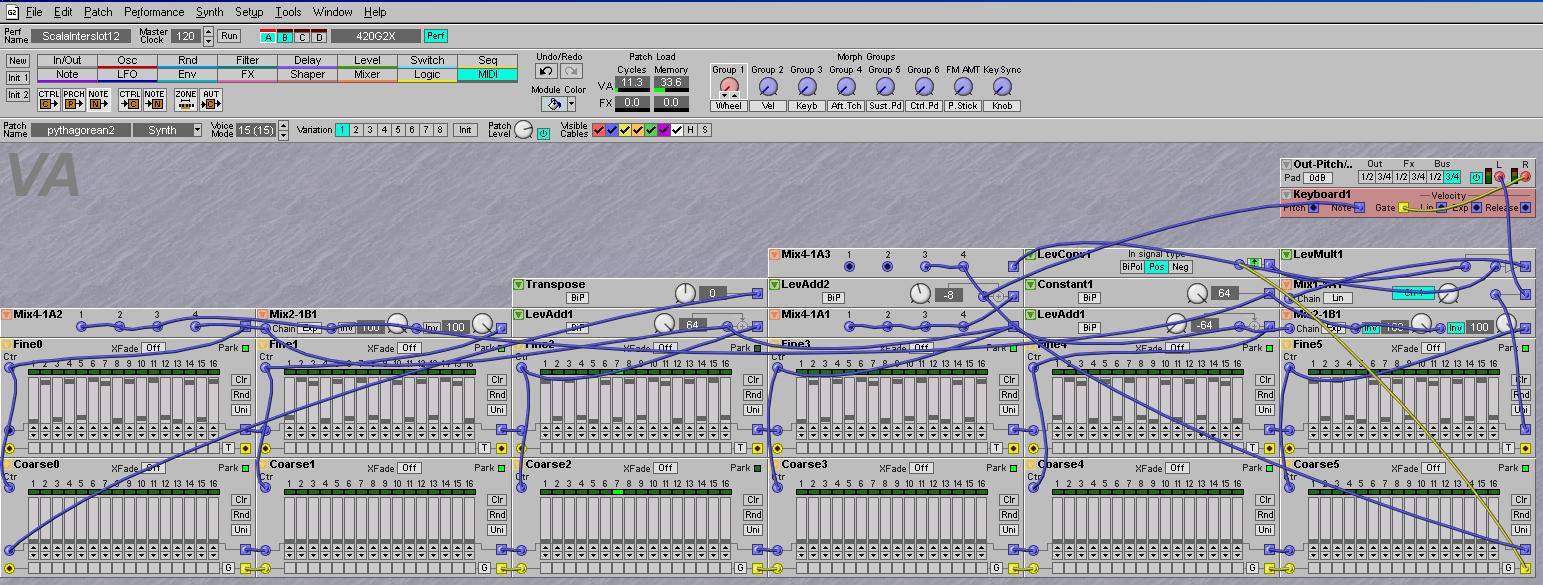1543x585 pixels.
Task: Toggle the Perf mode button
Action: (x=436, y=36)
